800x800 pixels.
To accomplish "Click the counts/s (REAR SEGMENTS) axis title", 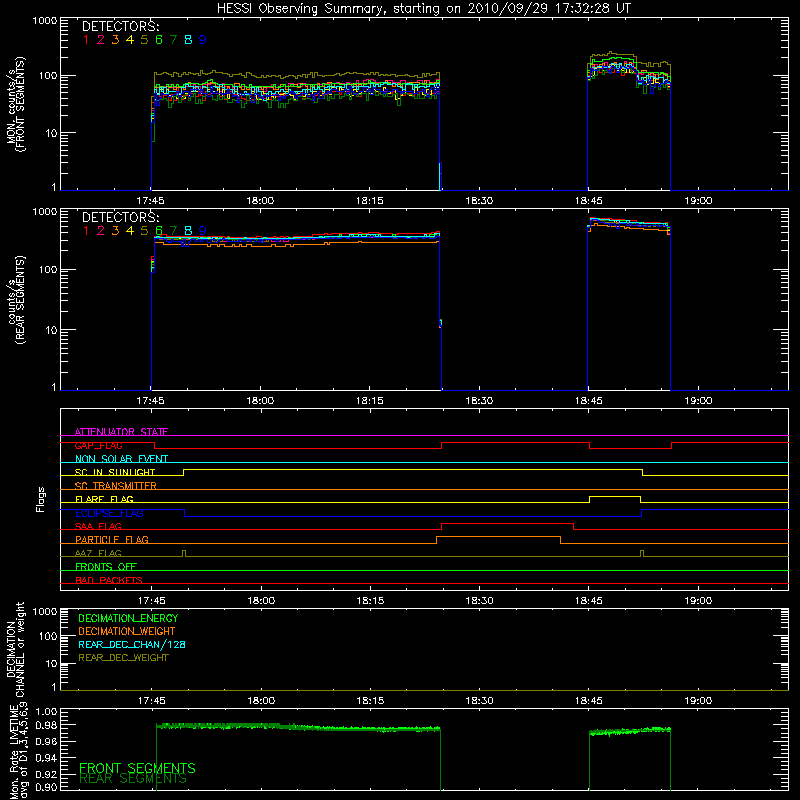I will (x=15, y=300).
